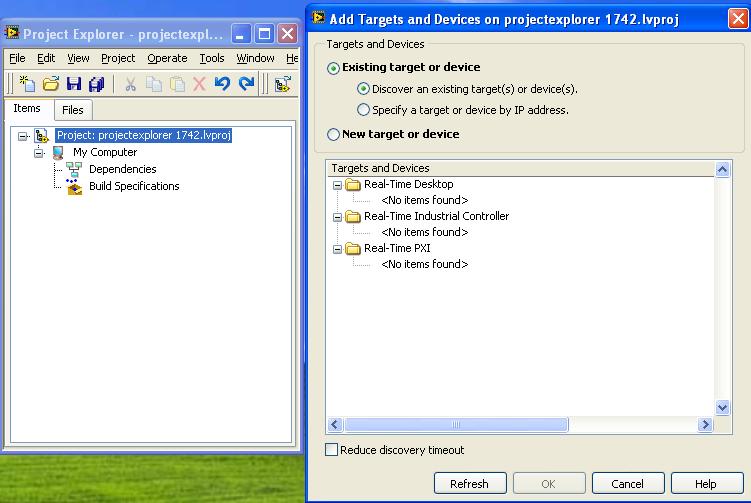This screenshot has width=751, height=503.
Task: Minimize the Project Explorer window
Action: point(240,34)
